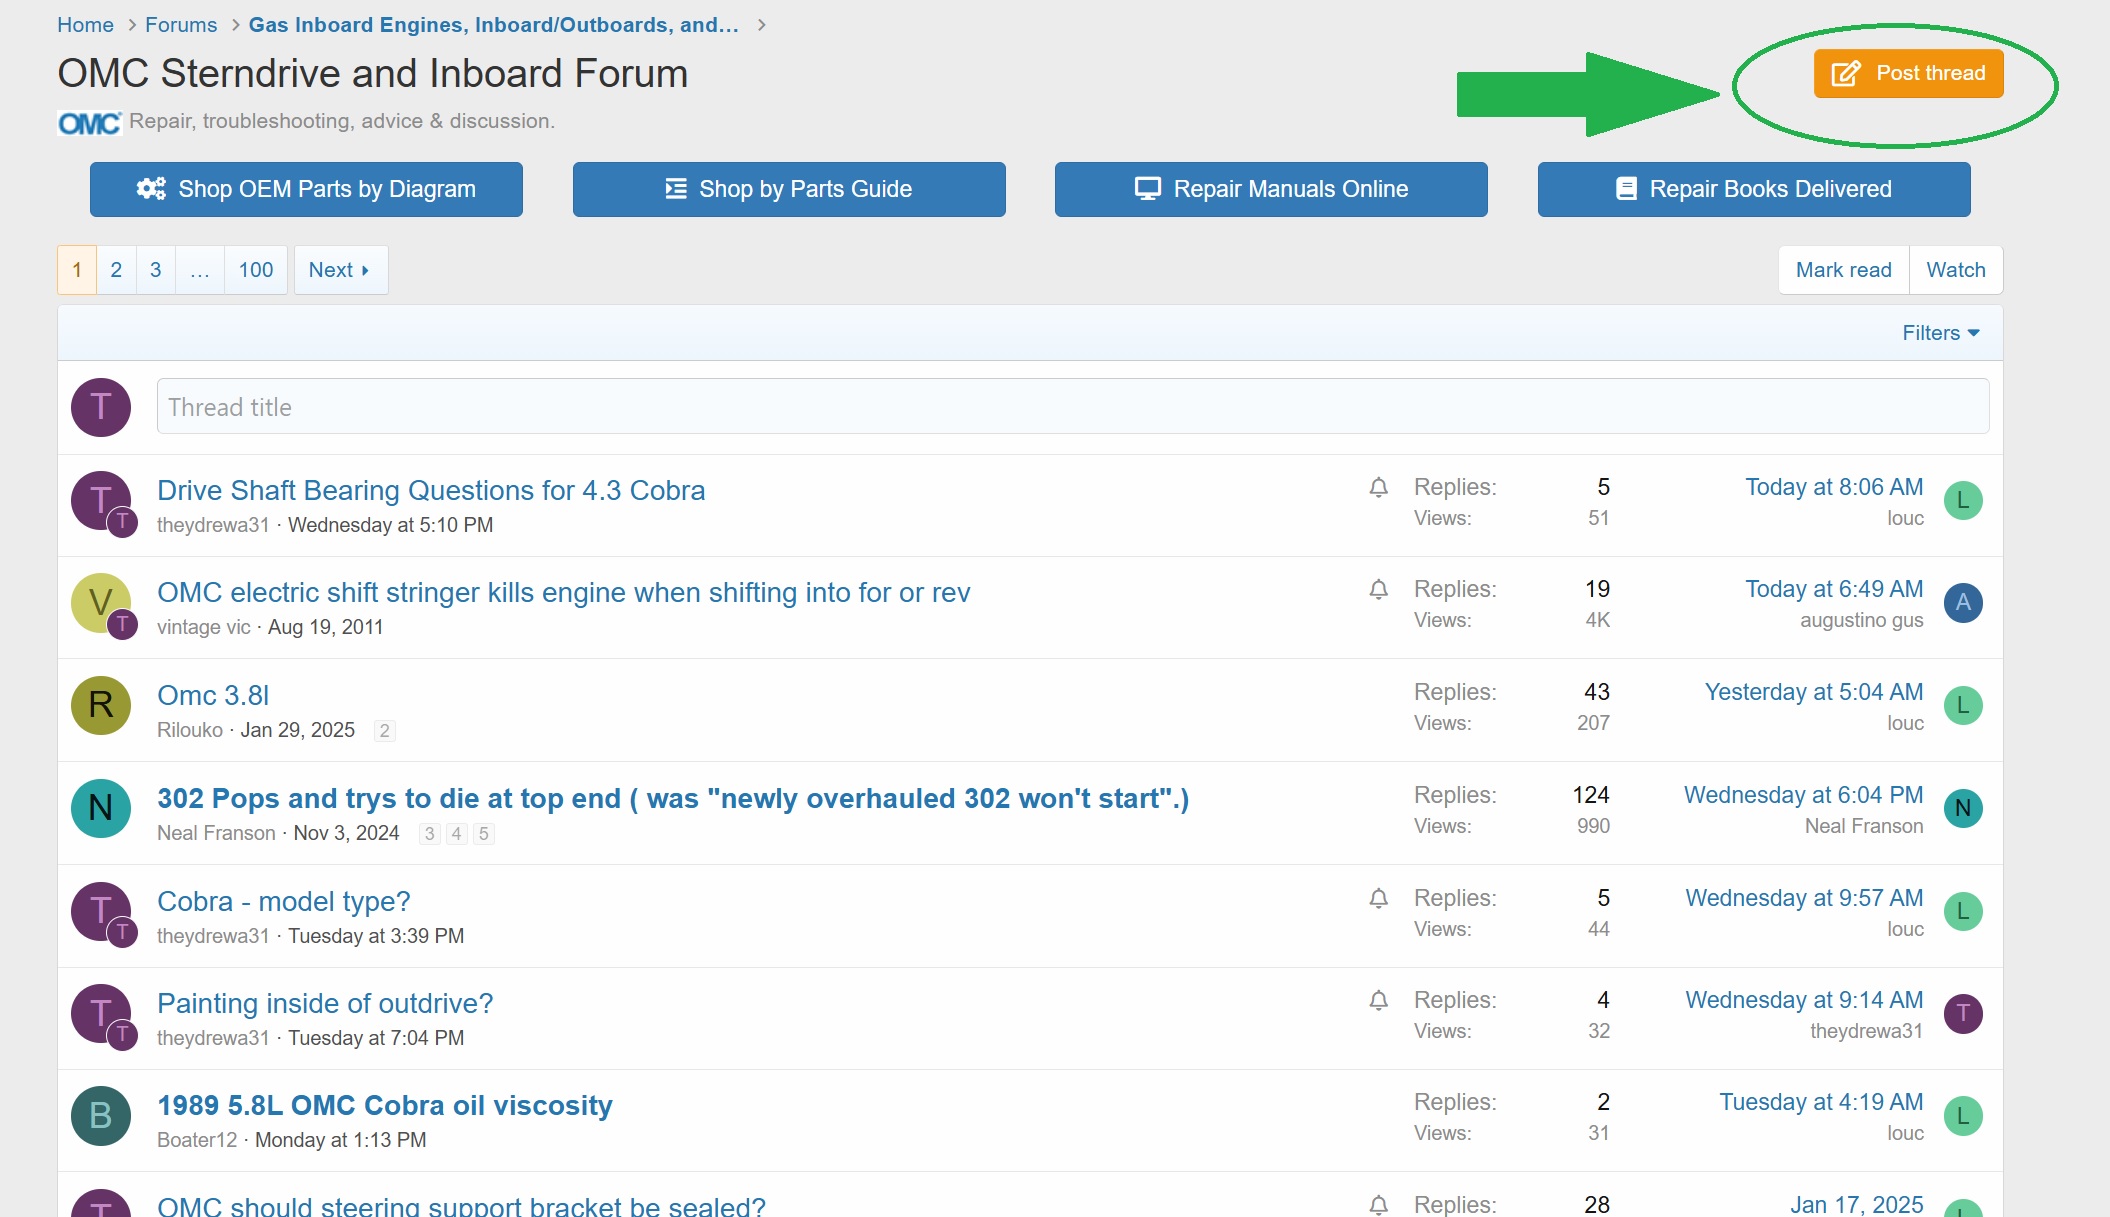
Task: Open Today at 8:06 AM latest post
Action: pyautogui.click(x=1834, y=487)
